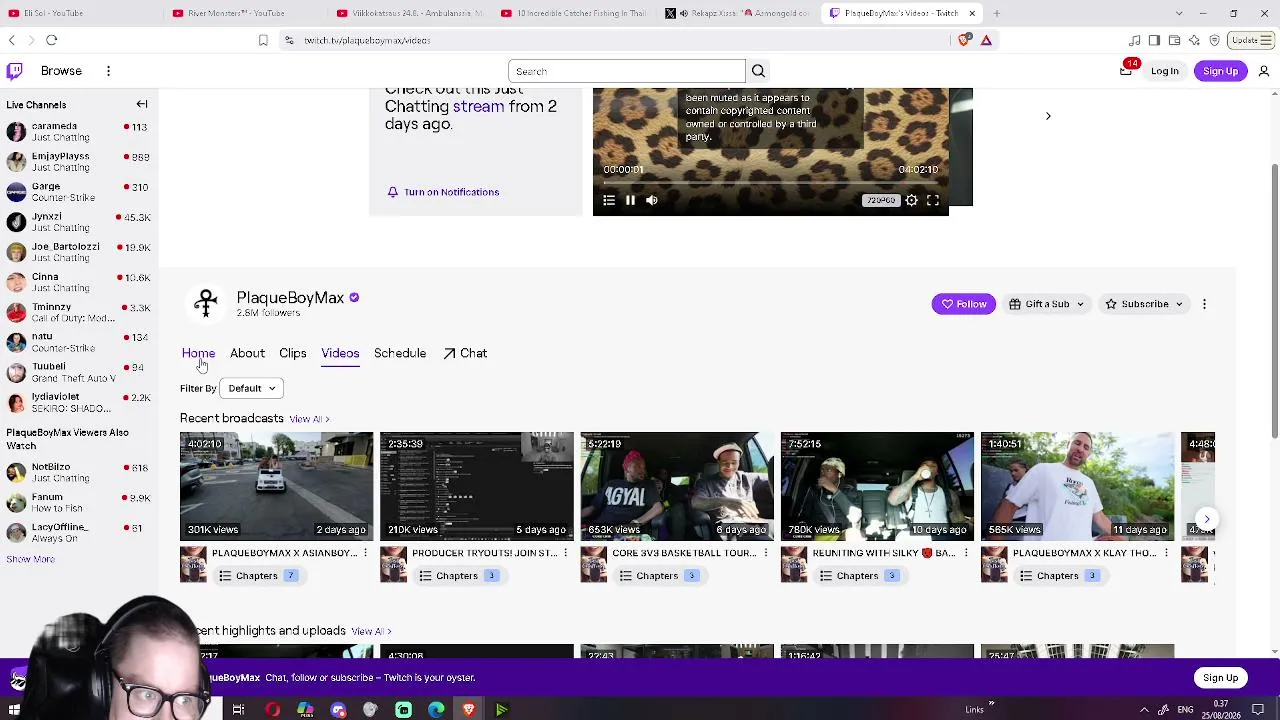
Task: Open options for Core 3v3 Basketball video
Action: 766,553
